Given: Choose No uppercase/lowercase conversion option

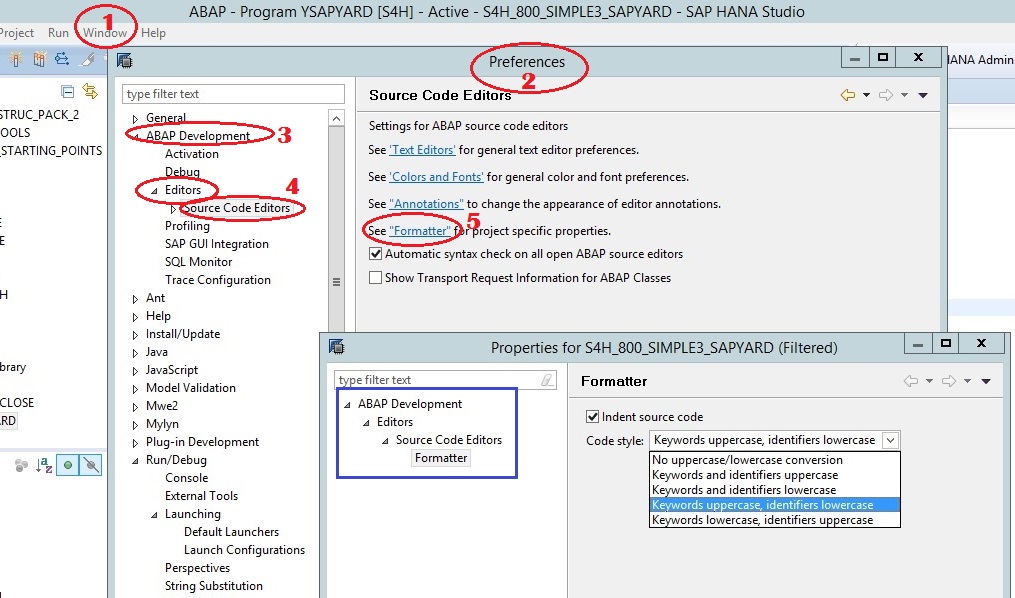Looking at the screenshot, I should tap(775, 460).
